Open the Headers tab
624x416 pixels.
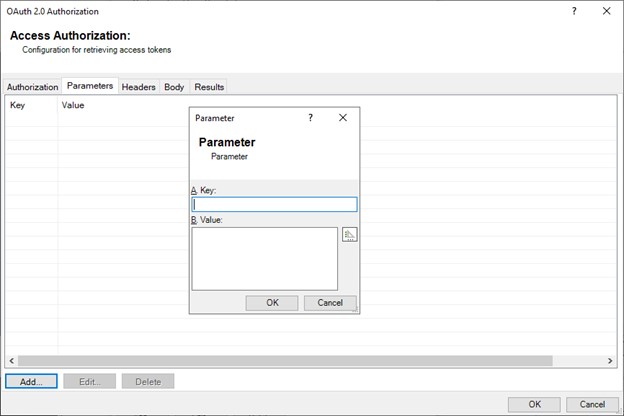click(x=139, y=87)
